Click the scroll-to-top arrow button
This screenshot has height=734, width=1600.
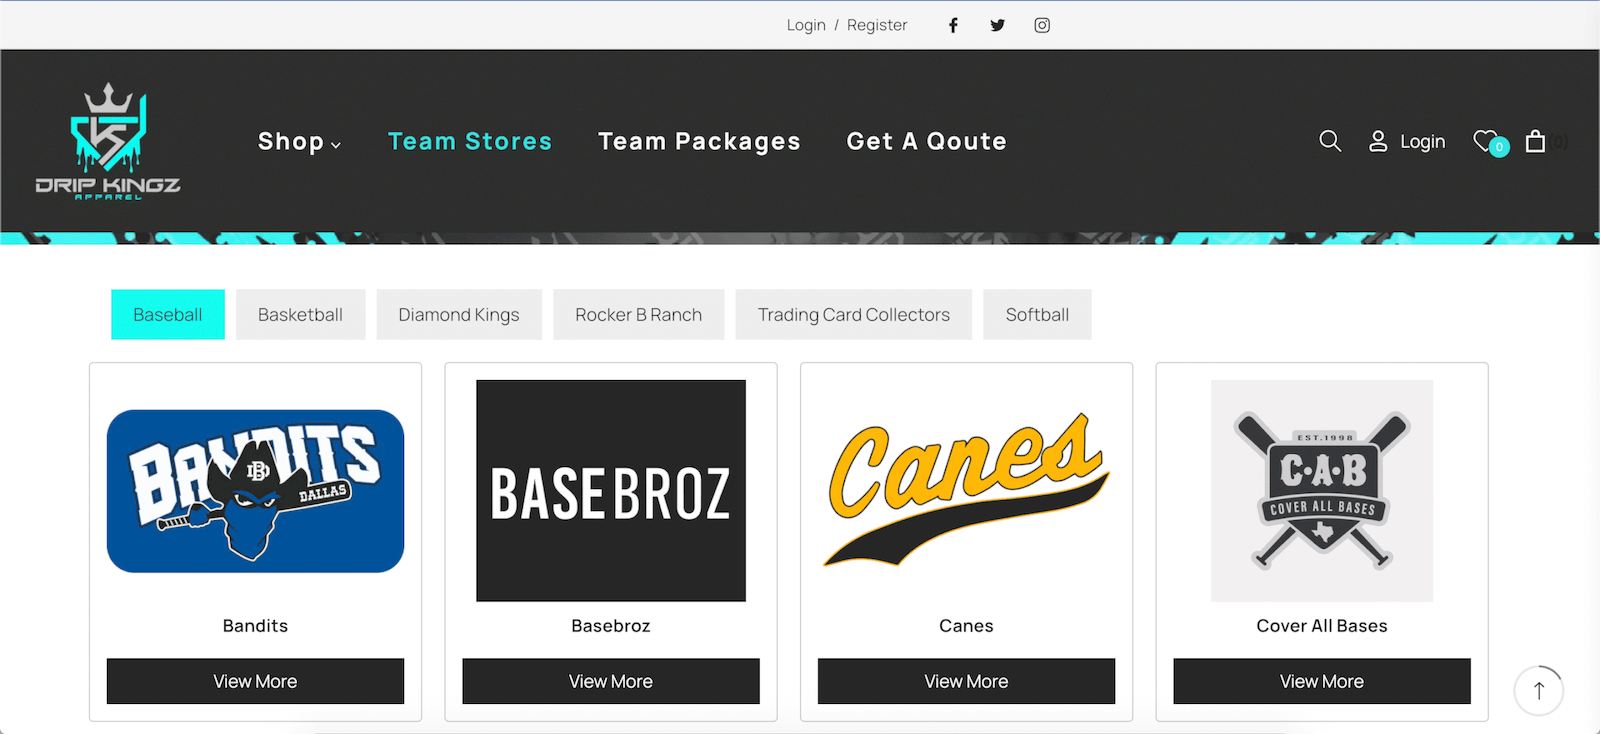click(x=1539, y=690)
